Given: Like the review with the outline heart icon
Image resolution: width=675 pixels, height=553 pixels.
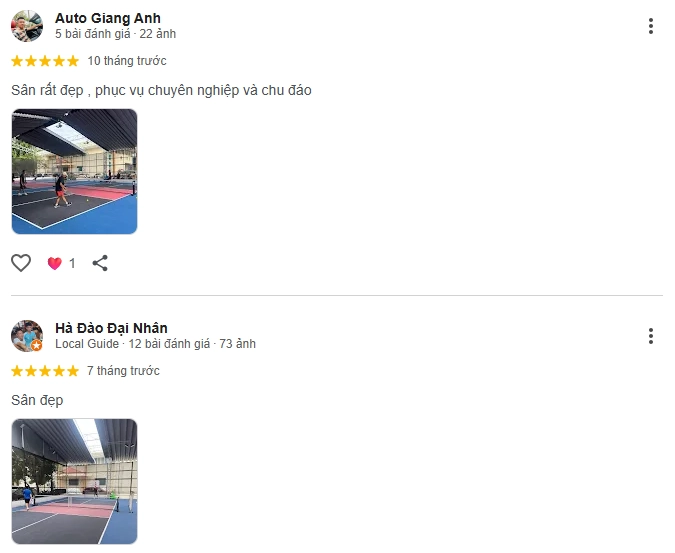Looking at the screenshot, I should pos(21,263).
